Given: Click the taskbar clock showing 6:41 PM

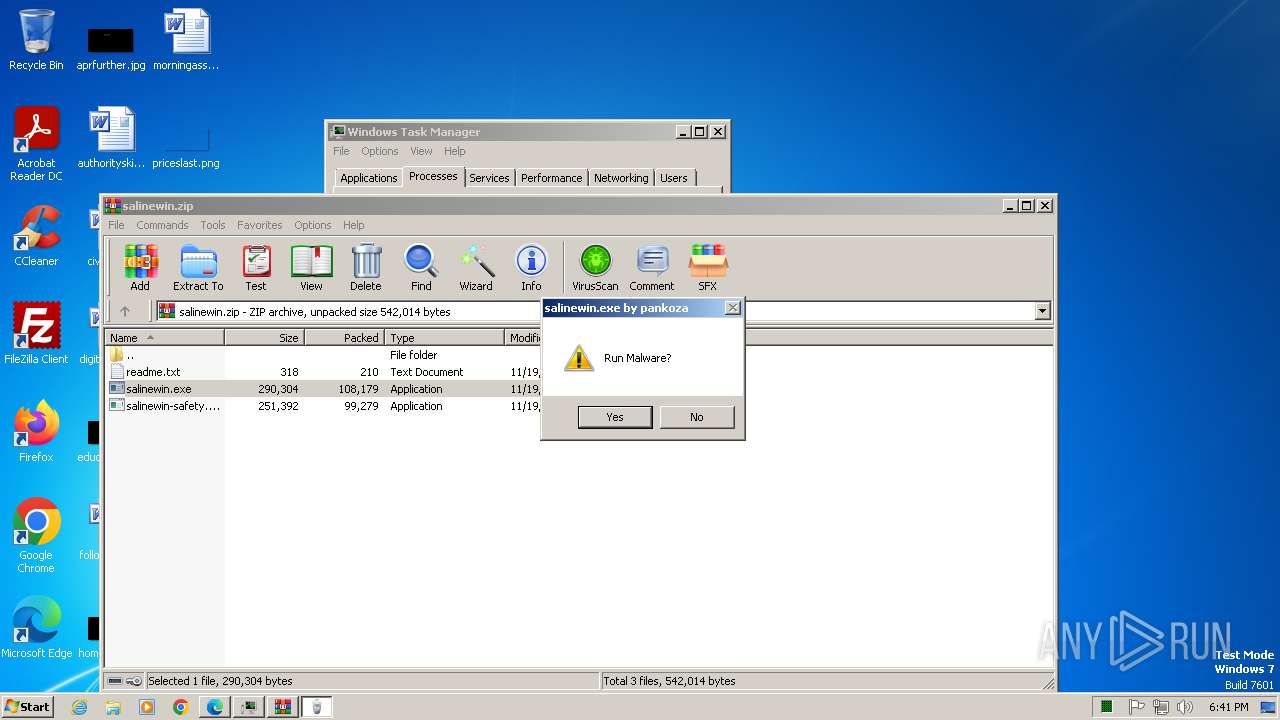Looking at the screenshot, I should [1228, 707].
